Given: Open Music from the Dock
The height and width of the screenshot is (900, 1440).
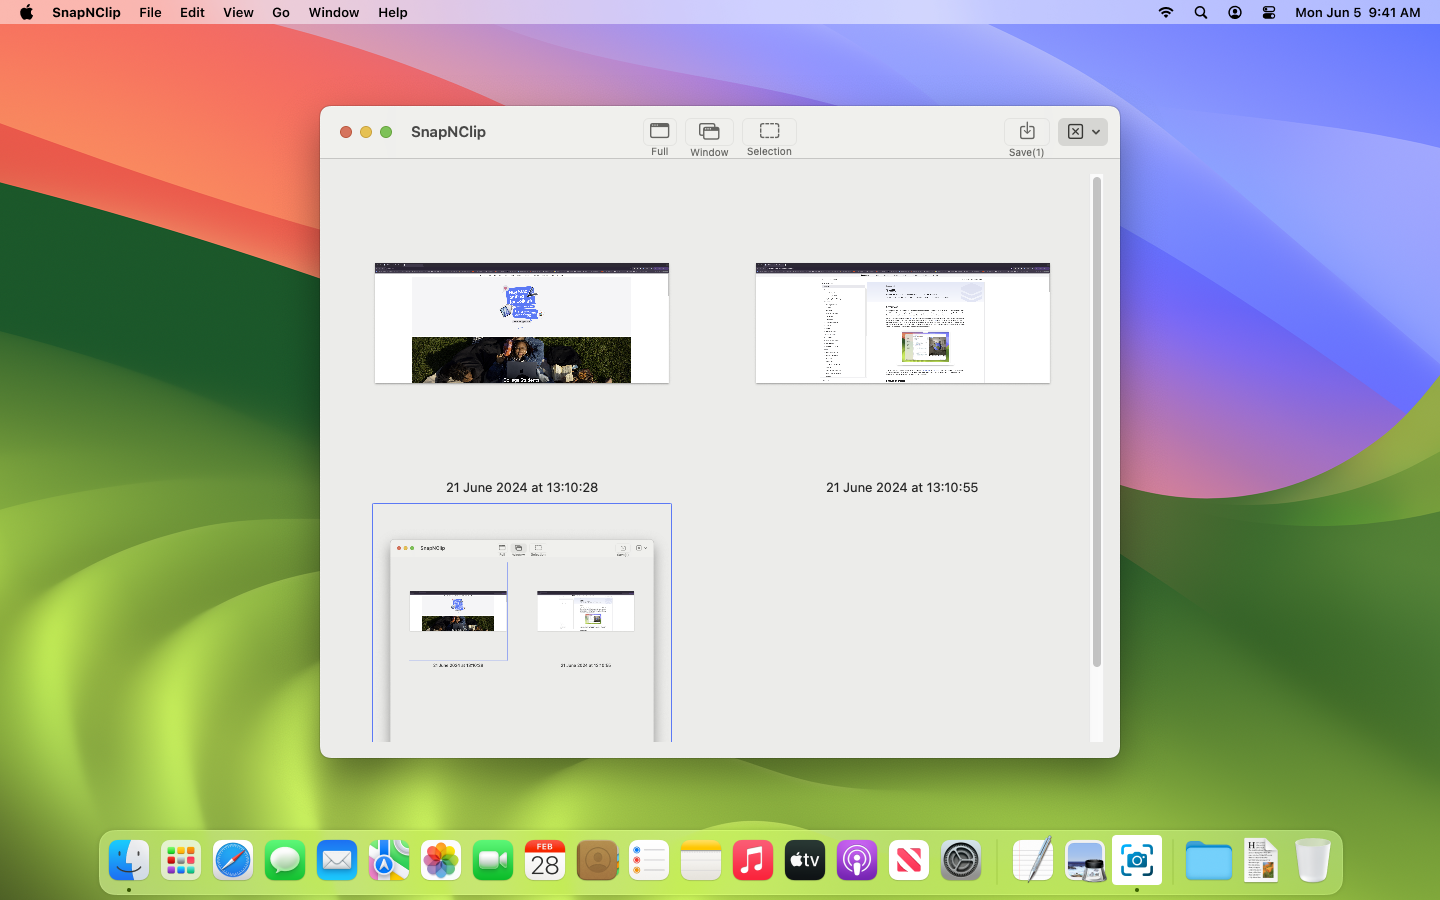Looking at the screenshot, I should [x=753, y=860].
